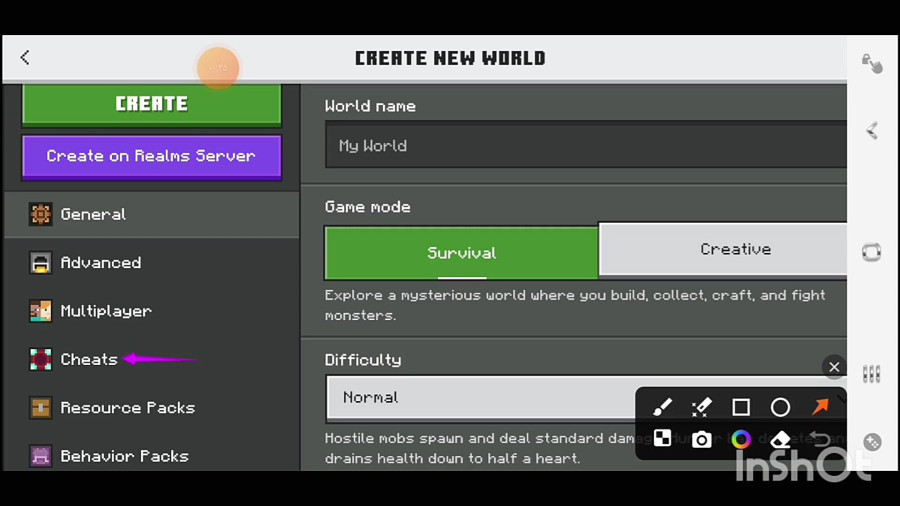This screenshot has width=900, height=506.
Task: Click the CREATE NEW WORLD title
Action: 450,58
